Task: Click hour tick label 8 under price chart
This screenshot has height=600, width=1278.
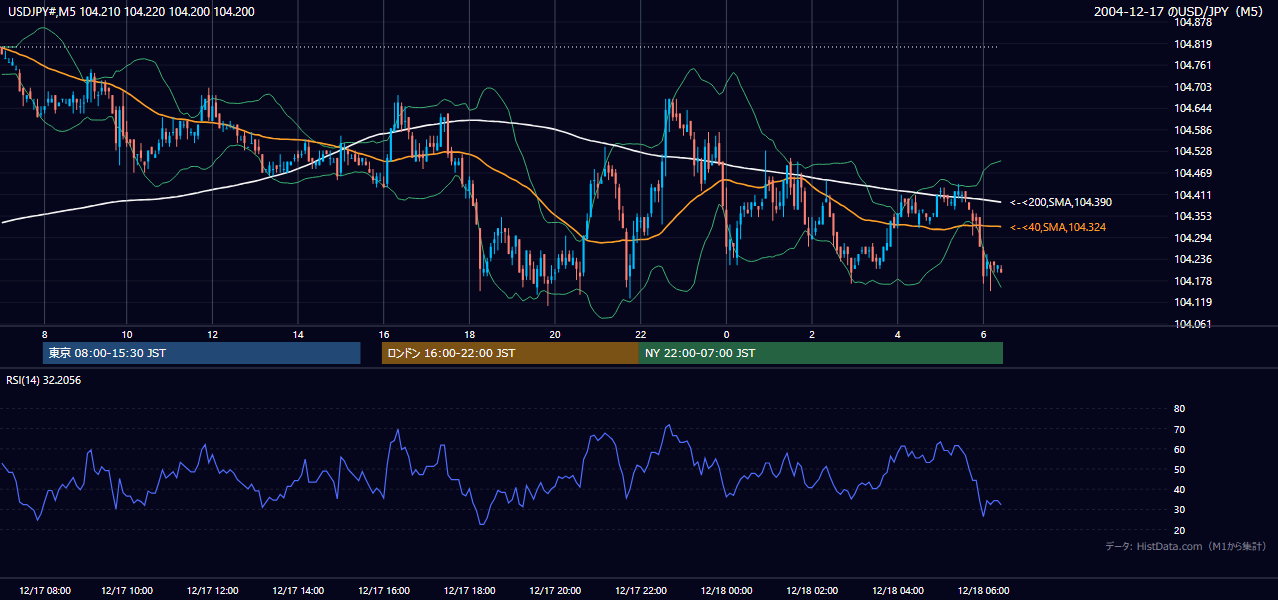Action: (x=44, y=334)
